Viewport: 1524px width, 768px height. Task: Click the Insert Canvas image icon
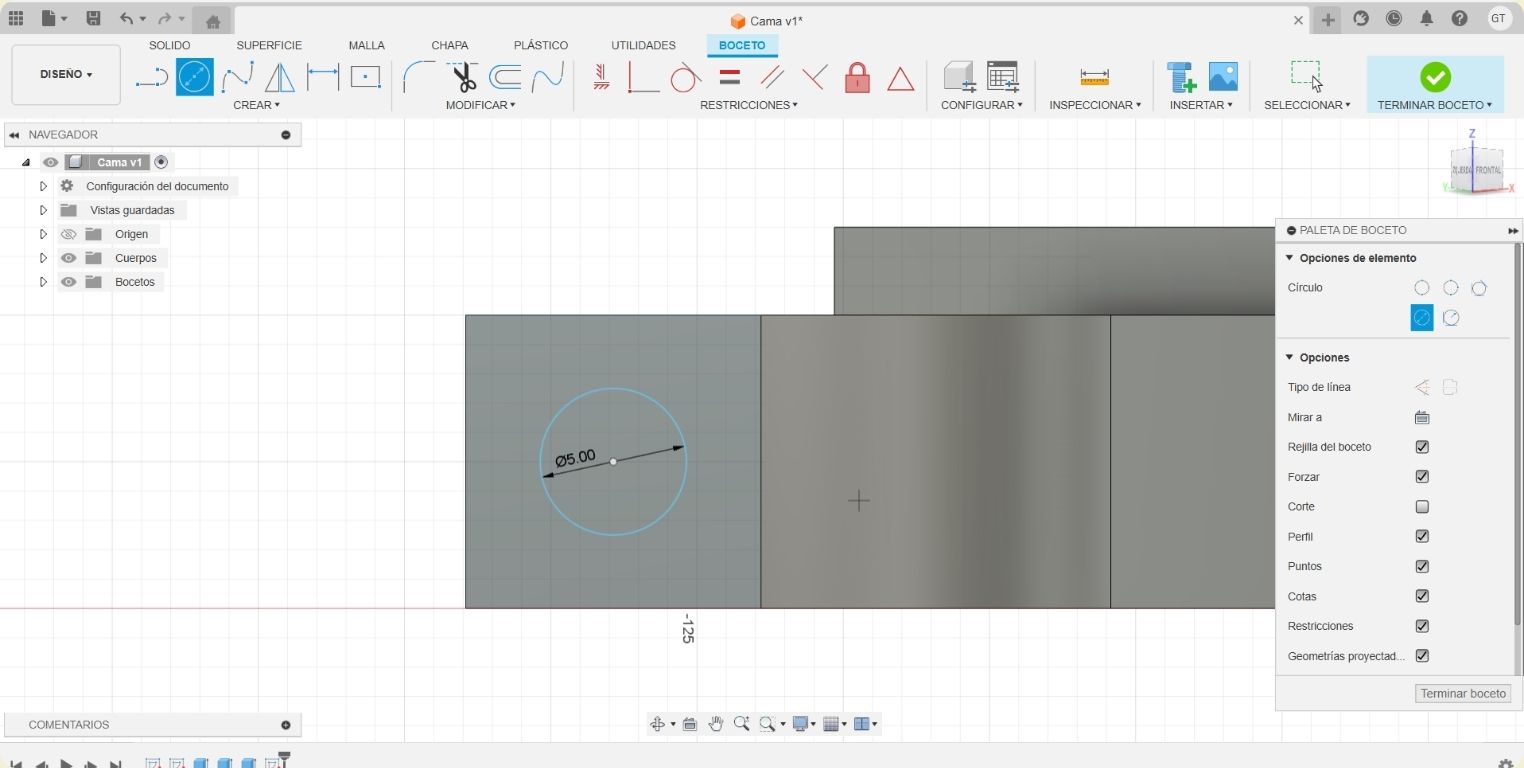pyautogui.click(x=1223, y=77)
